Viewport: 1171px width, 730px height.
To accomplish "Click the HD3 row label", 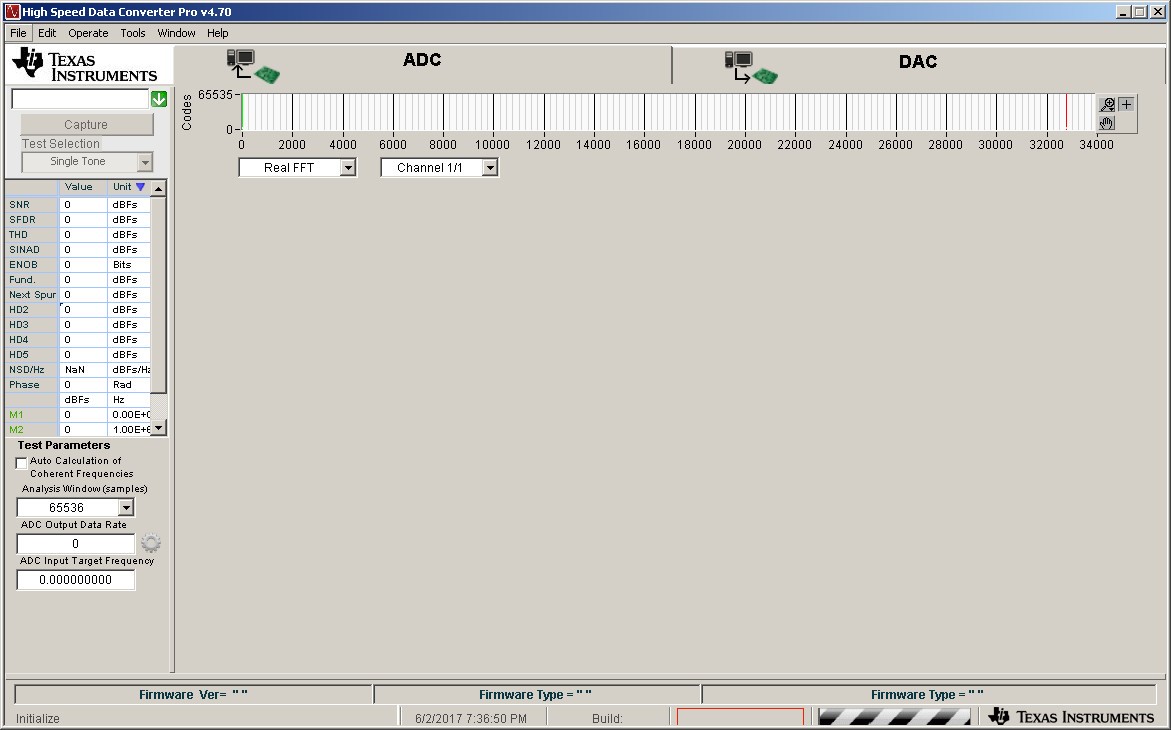I will pos(32,324).
